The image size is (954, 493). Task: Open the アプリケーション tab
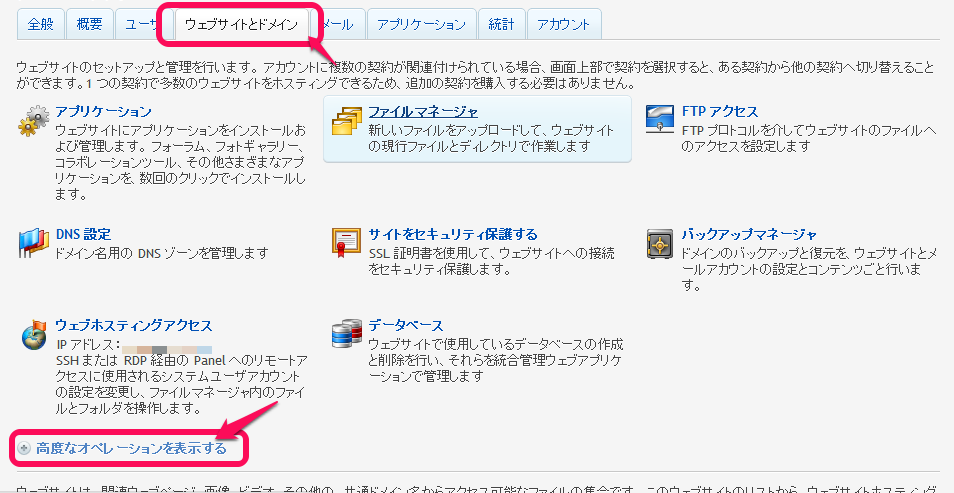[x=421, y=24]
